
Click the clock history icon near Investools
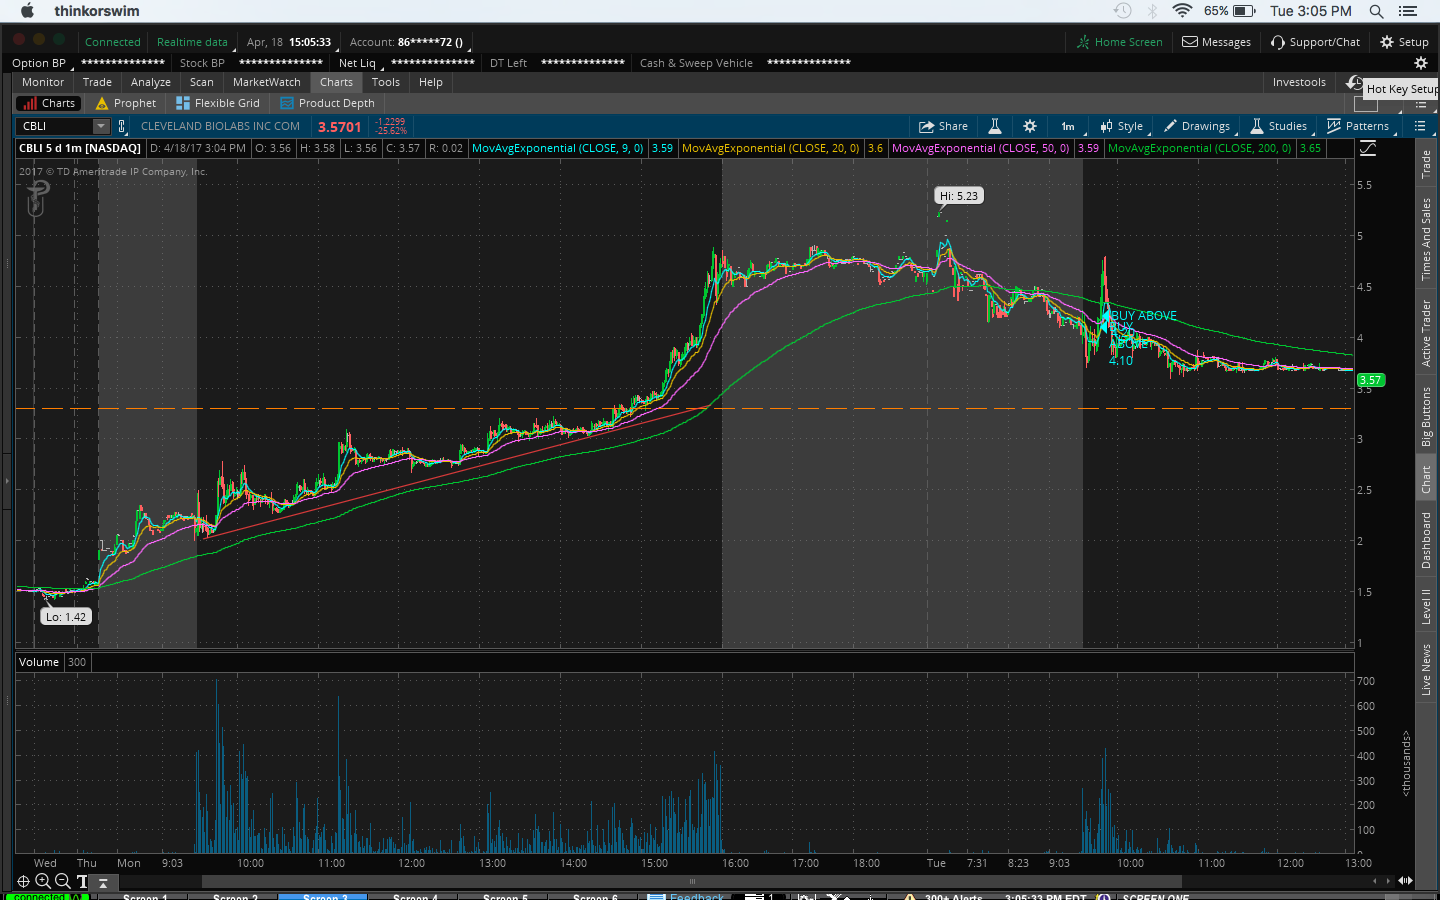[x=1354, y=82]
